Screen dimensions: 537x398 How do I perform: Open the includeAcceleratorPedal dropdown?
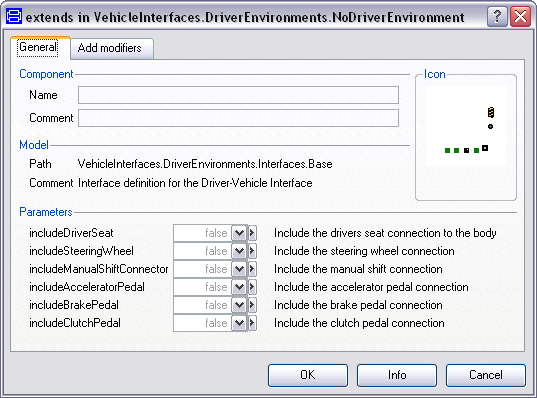coord(239,287)
